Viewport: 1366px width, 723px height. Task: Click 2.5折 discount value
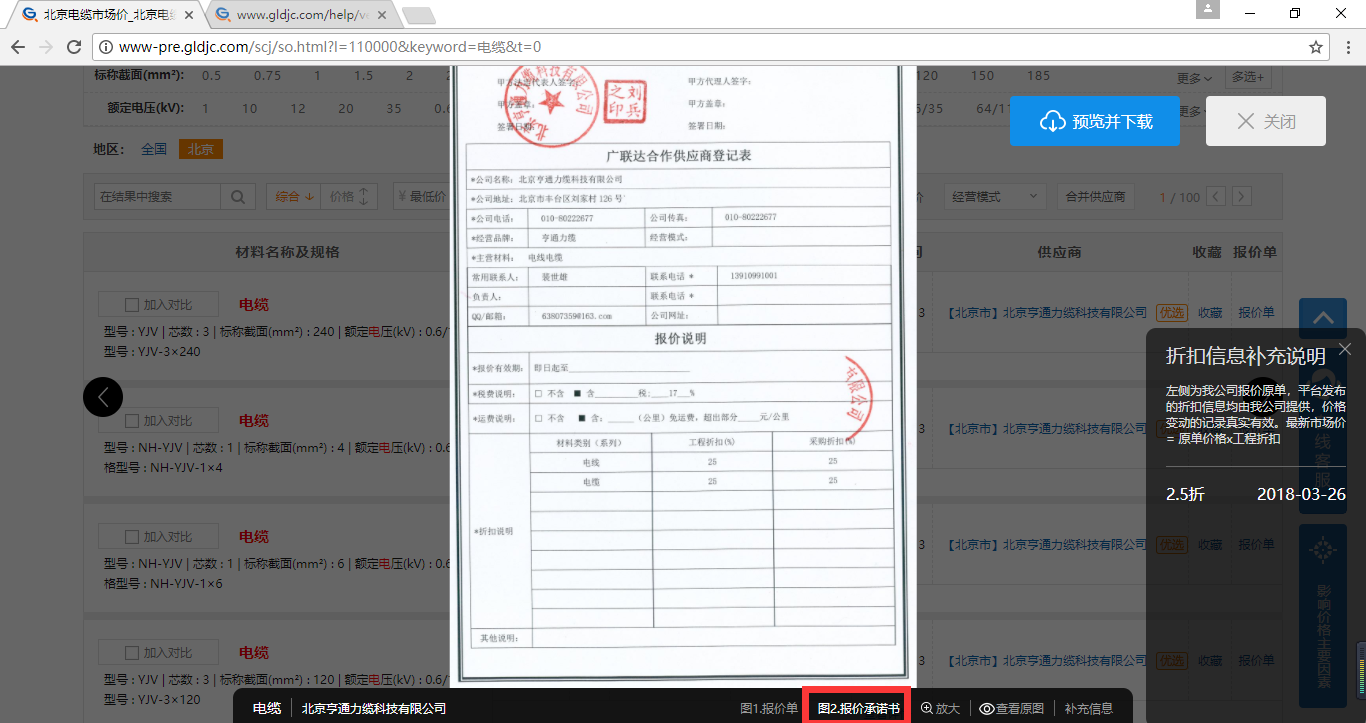(x=1185, y=495)
